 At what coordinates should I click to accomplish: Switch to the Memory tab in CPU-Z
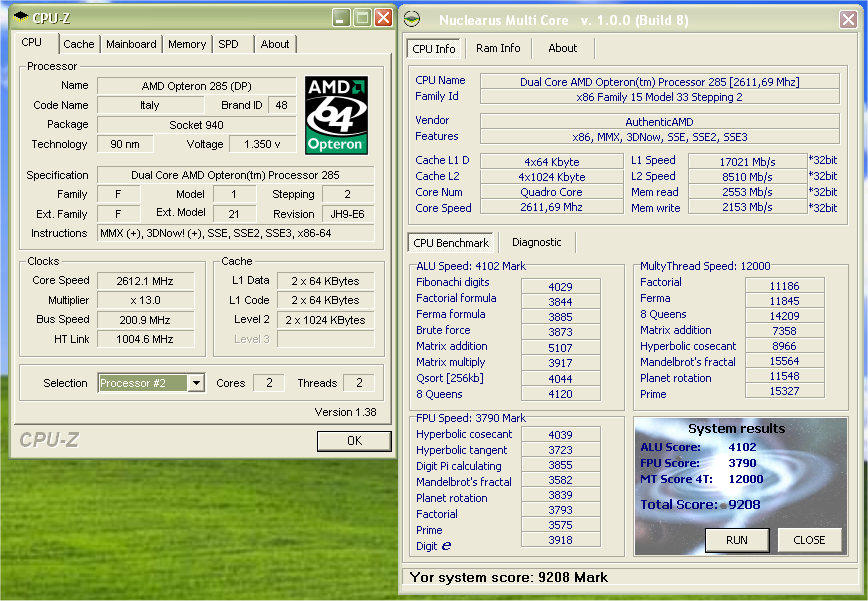(x=187, y=44)
